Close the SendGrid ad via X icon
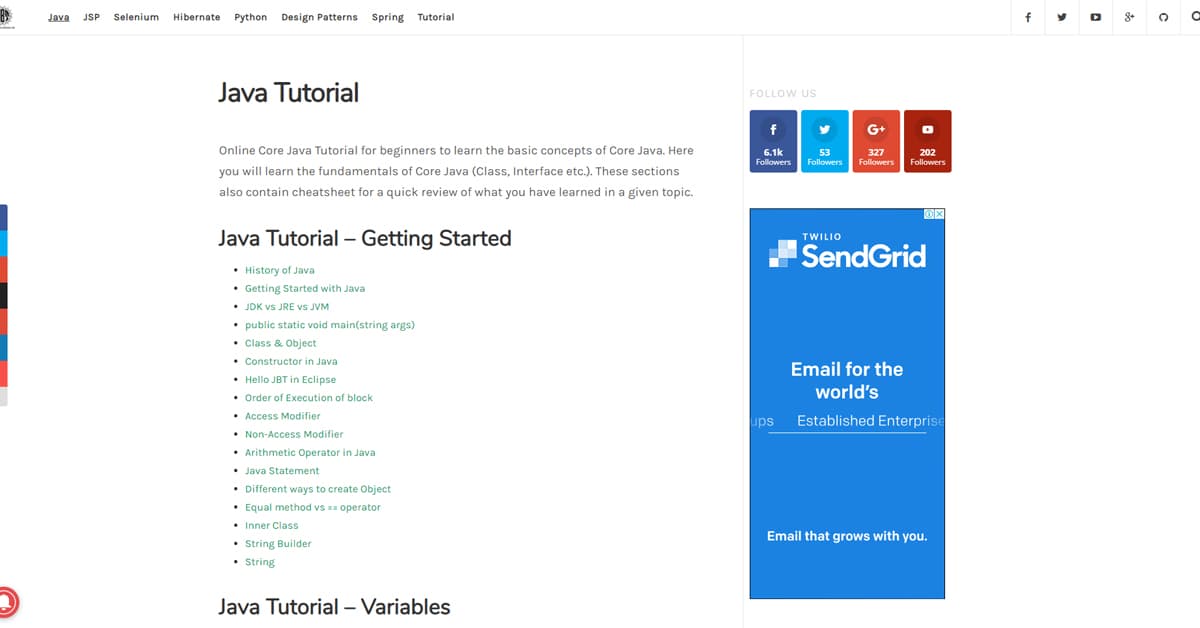 coord(940,214)
